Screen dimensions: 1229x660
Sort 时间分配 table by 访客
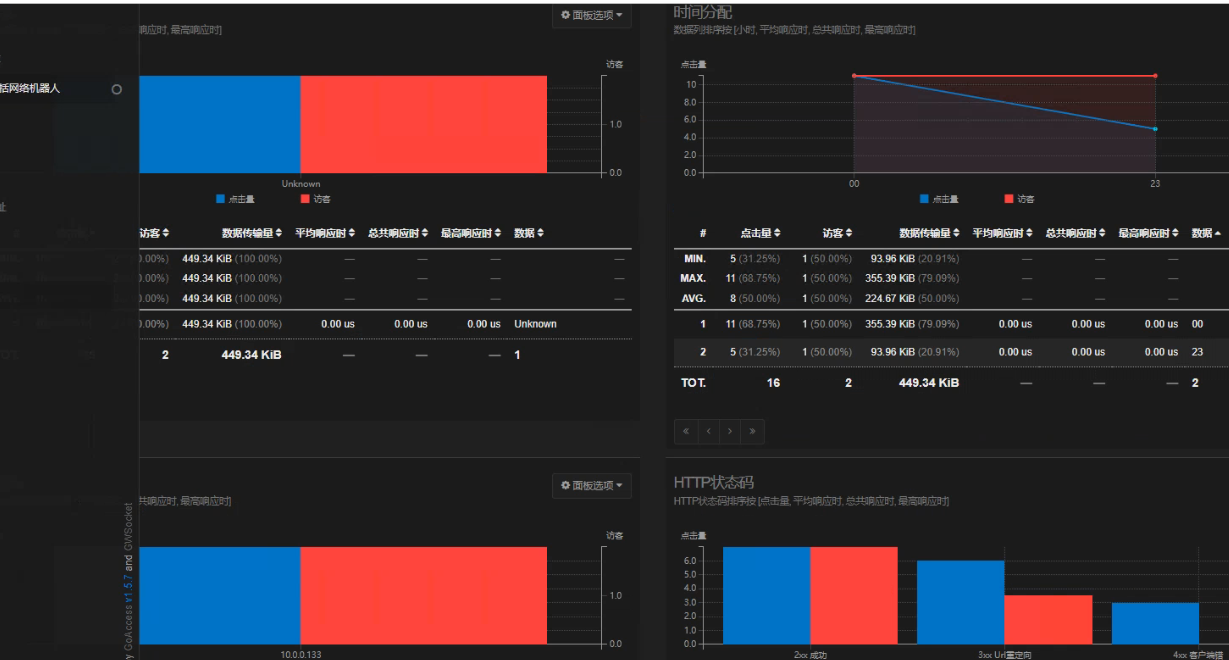coord(837,233)
